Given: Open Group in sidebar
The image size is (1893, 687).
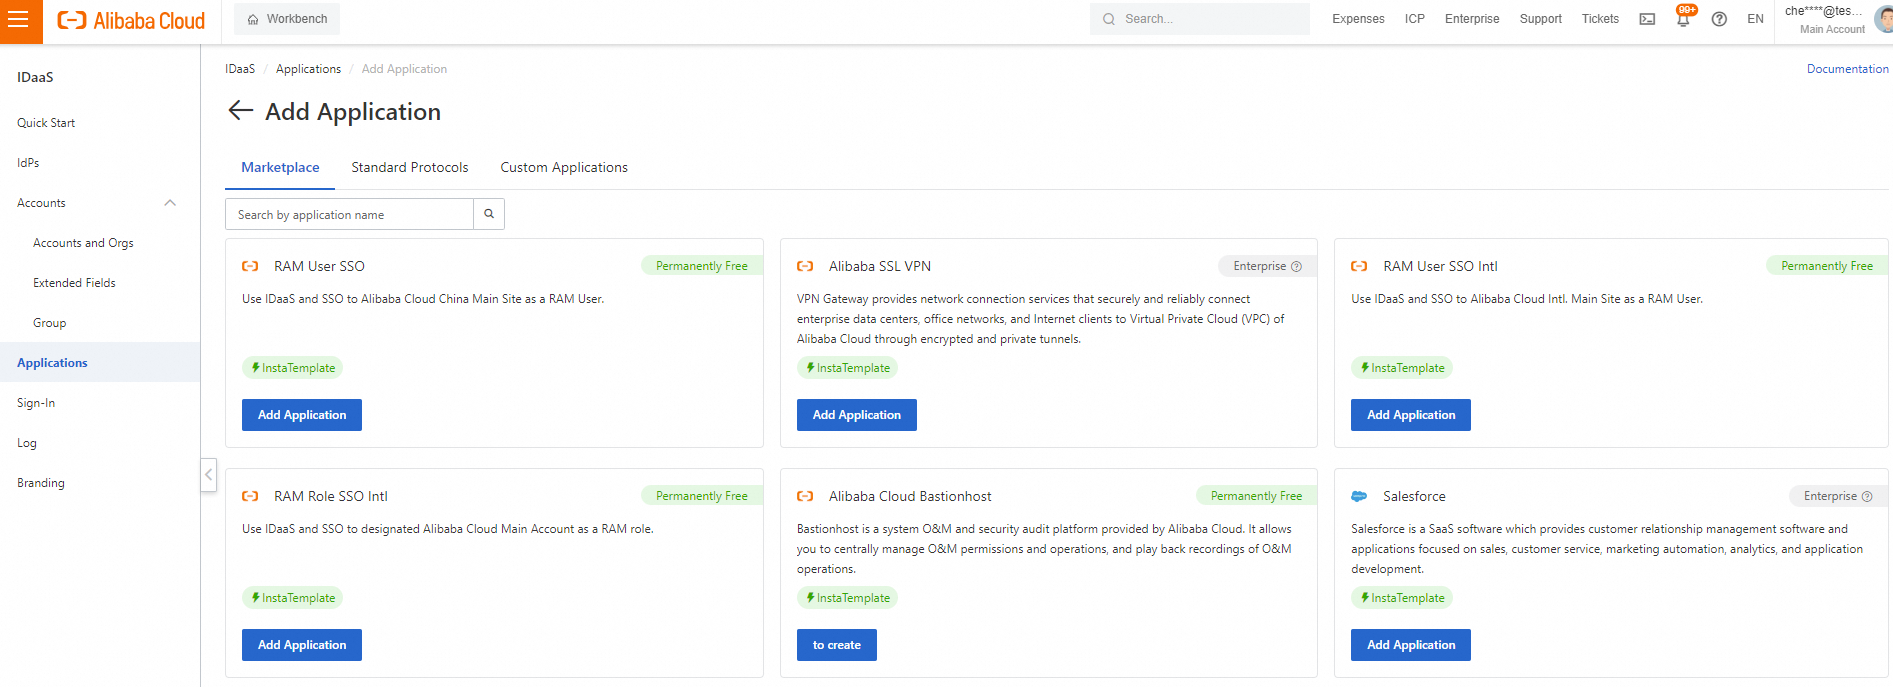Looking at the screenshot, I should click(49, 323).
